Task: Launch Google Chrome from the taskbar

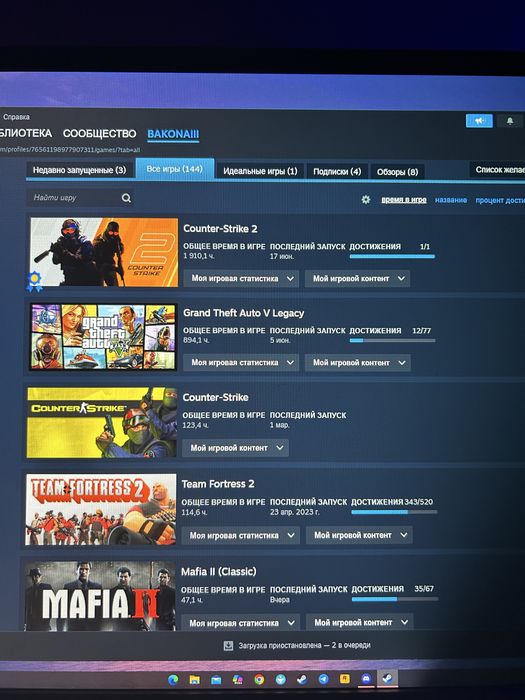Action: pyautogui.click(x=259, y=679)
